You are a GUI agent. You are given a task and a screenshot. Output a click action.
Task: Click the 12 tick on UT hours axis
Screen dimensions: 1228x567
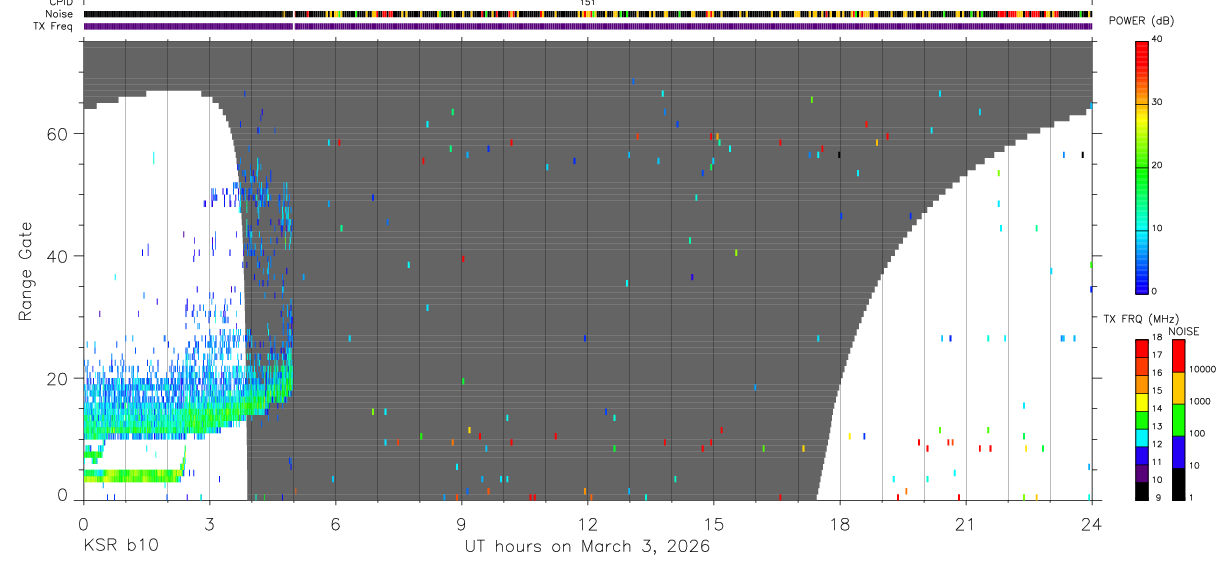pos(587,522)
